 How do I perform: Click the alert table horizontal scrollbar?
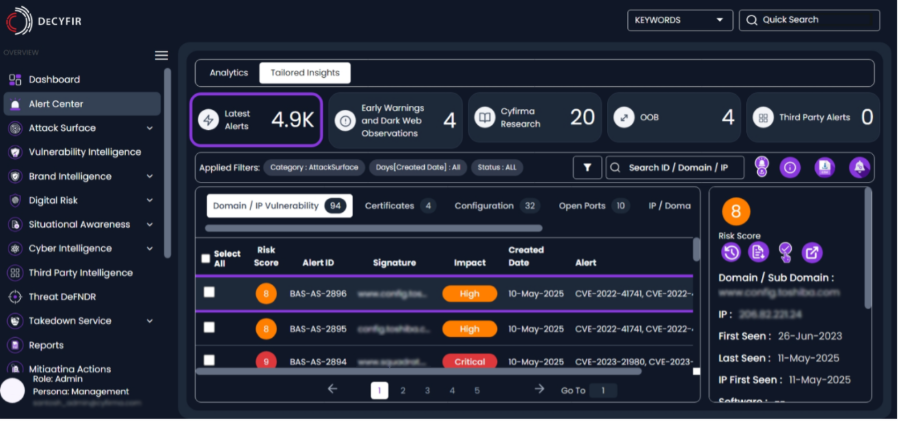tap(418, 372)
